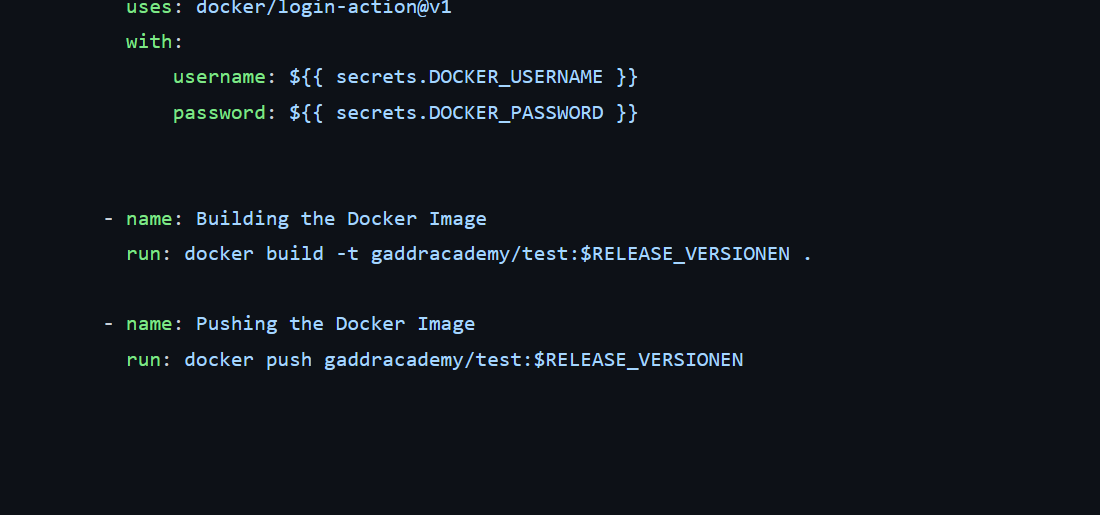Click the name key of Building step
The image size is (1100, 515).
point(149,218)
